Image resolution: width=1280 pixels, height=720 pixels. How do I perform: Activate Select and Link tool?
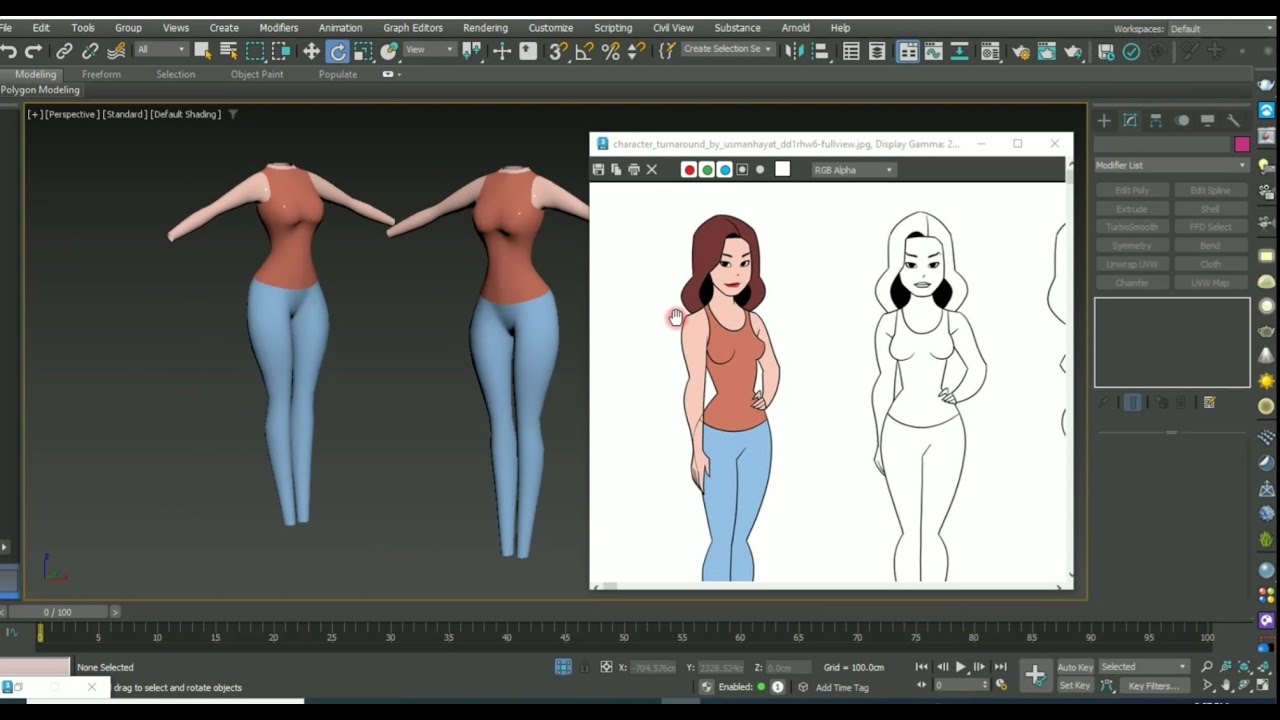(64, 51)
